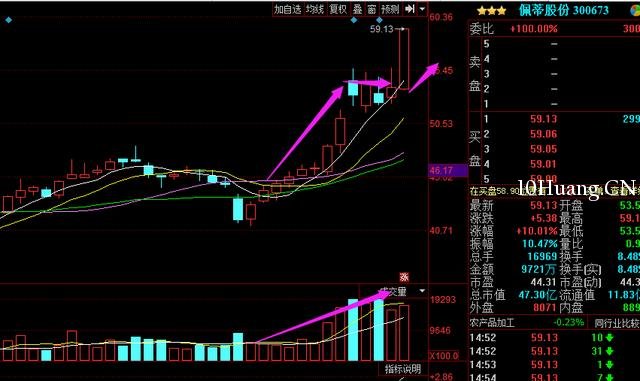Select the sell level 1 empty quote row

pyautogui.click(x=561, y=104)
